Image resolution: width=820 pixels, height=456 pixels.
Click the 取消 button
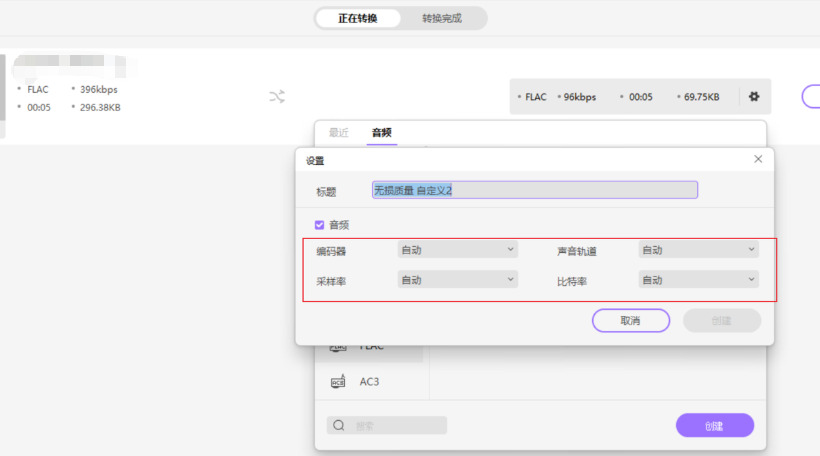click(630, 321)
